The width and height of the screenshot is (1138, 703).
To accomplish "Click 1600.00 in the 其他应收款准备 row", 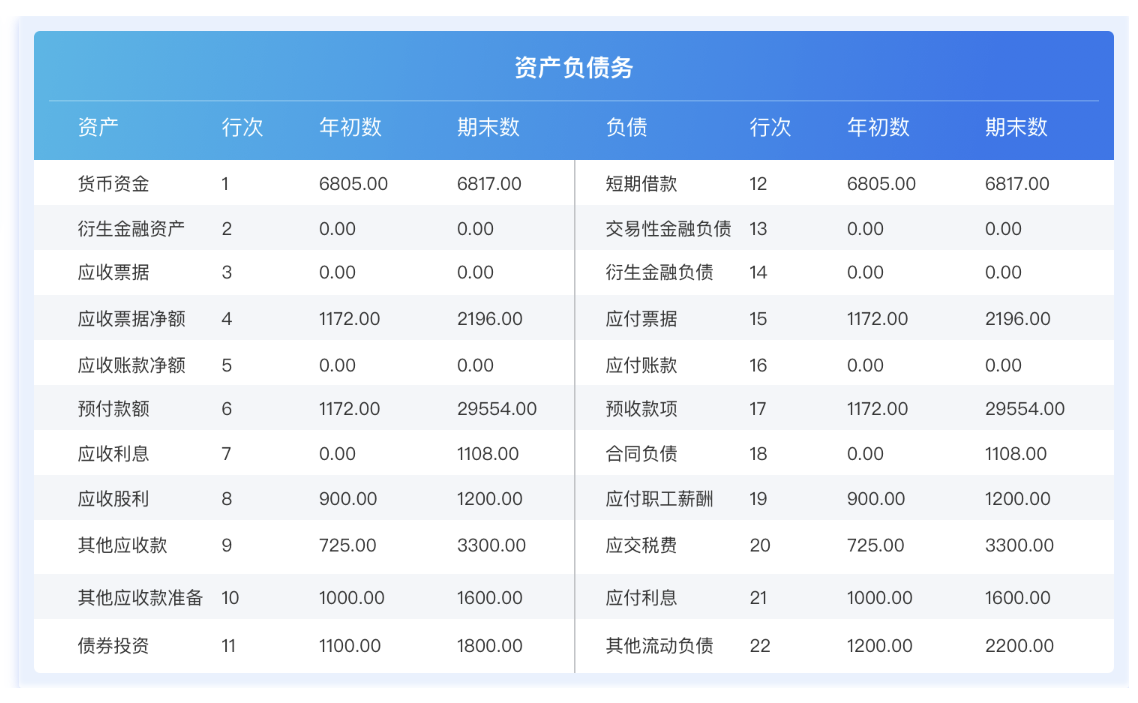I will [490, 597].
